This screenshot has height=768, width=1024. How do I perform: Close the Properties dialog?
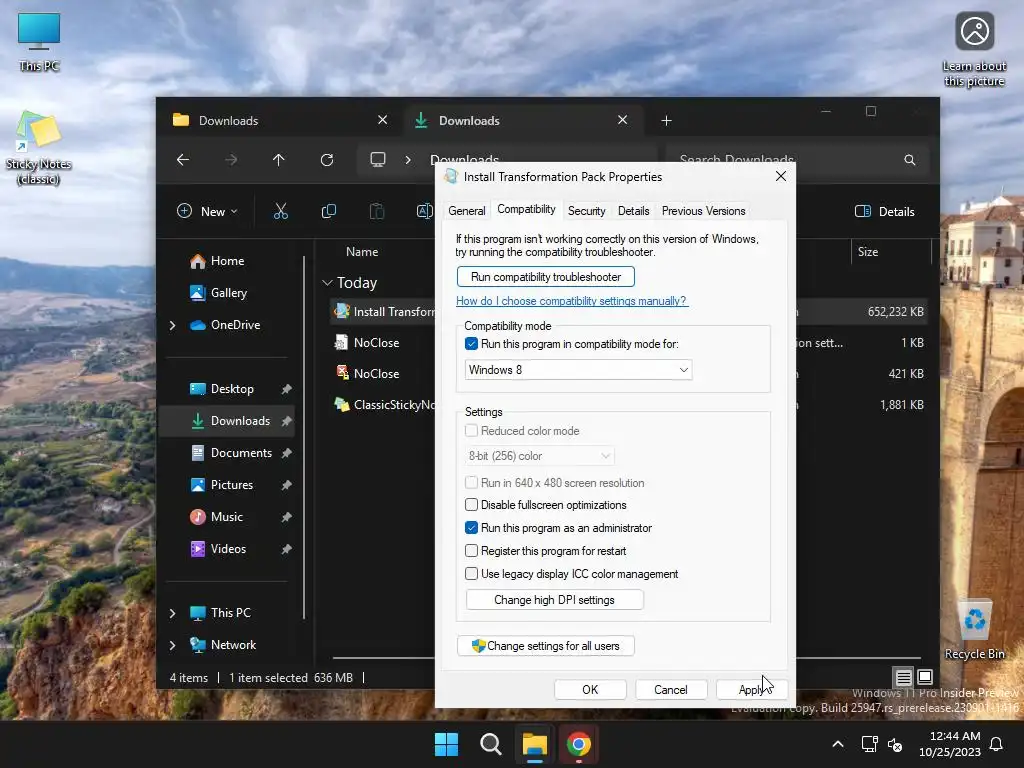pos(780,176)
